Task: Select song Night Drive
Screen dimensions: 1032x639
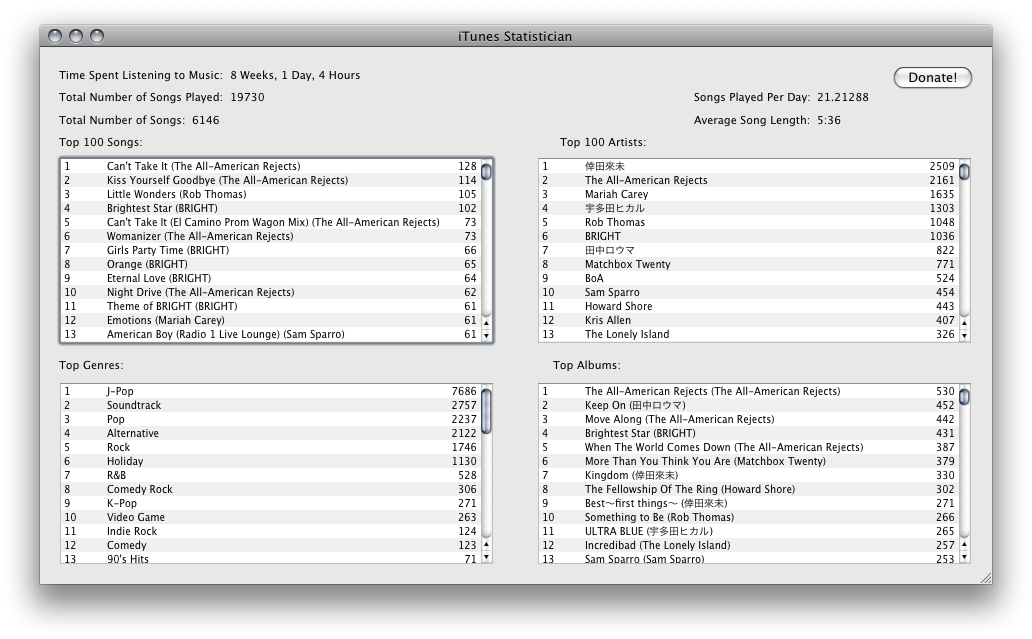Action: point(271,292)
